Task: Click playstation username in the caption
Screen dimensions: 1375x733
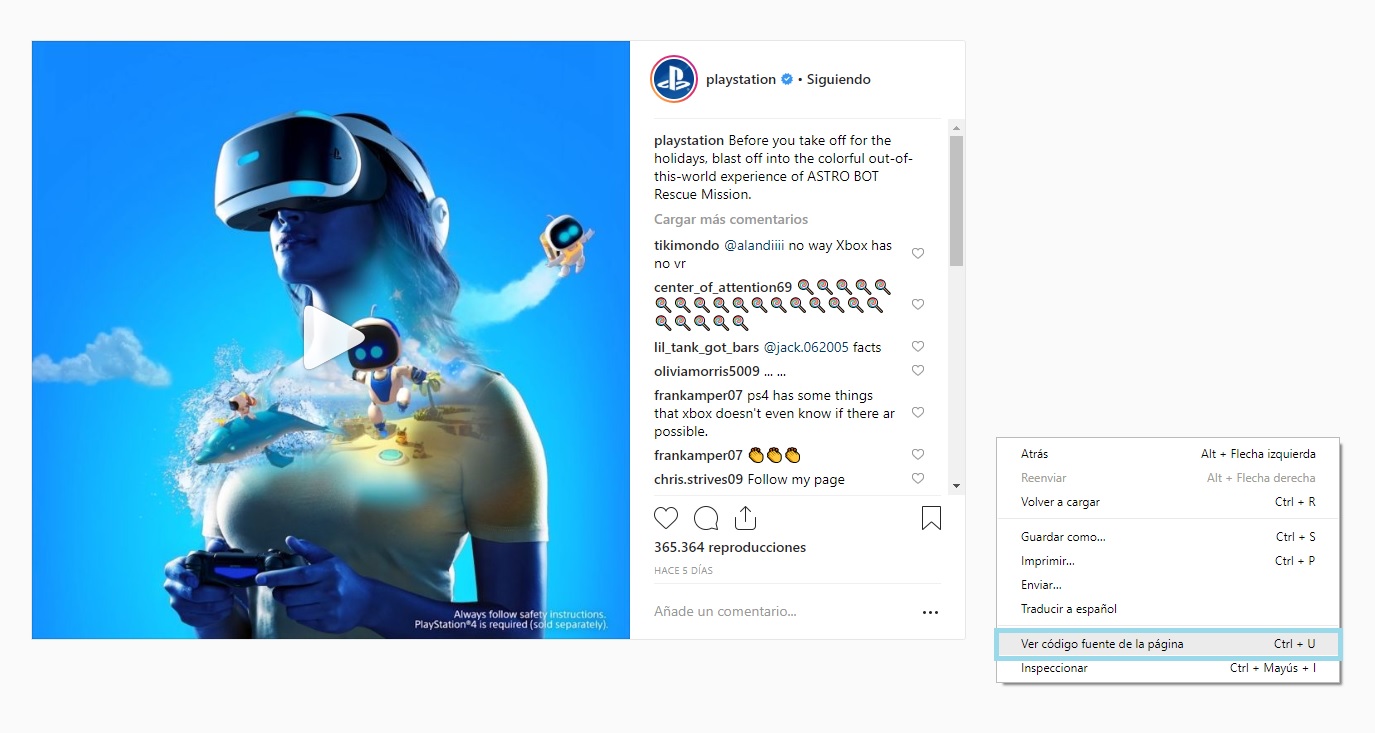Action: (x=689, y=141)
